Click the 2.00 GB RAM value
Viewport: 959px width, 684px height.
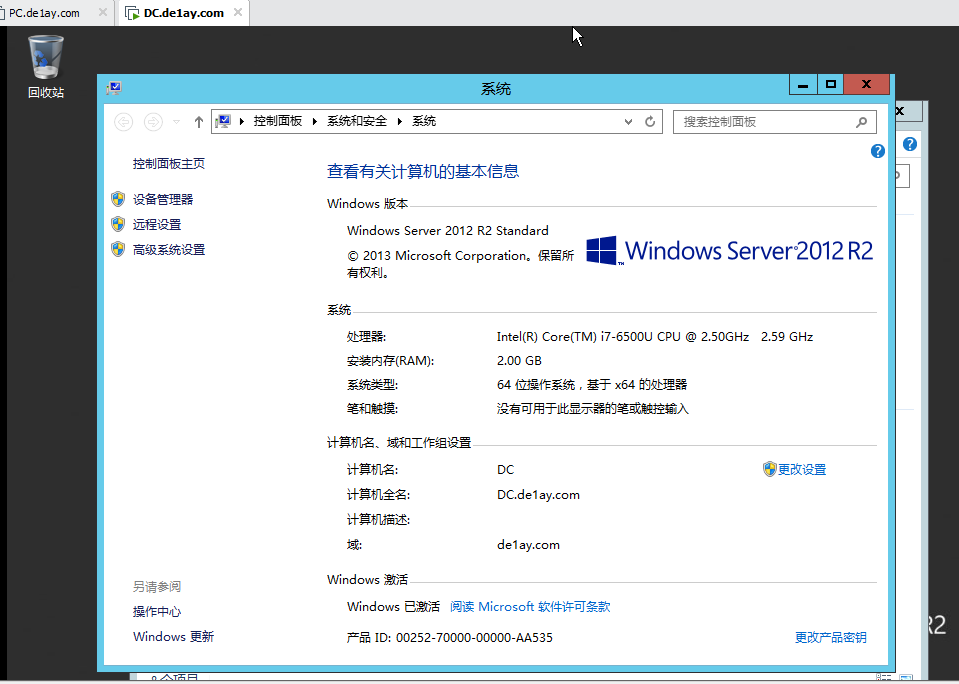(x=519, y=360)
